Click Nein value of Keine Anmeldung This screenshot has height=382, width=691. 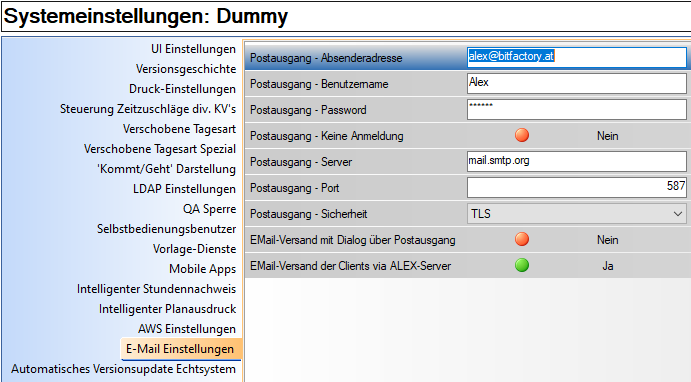(607, 136)
